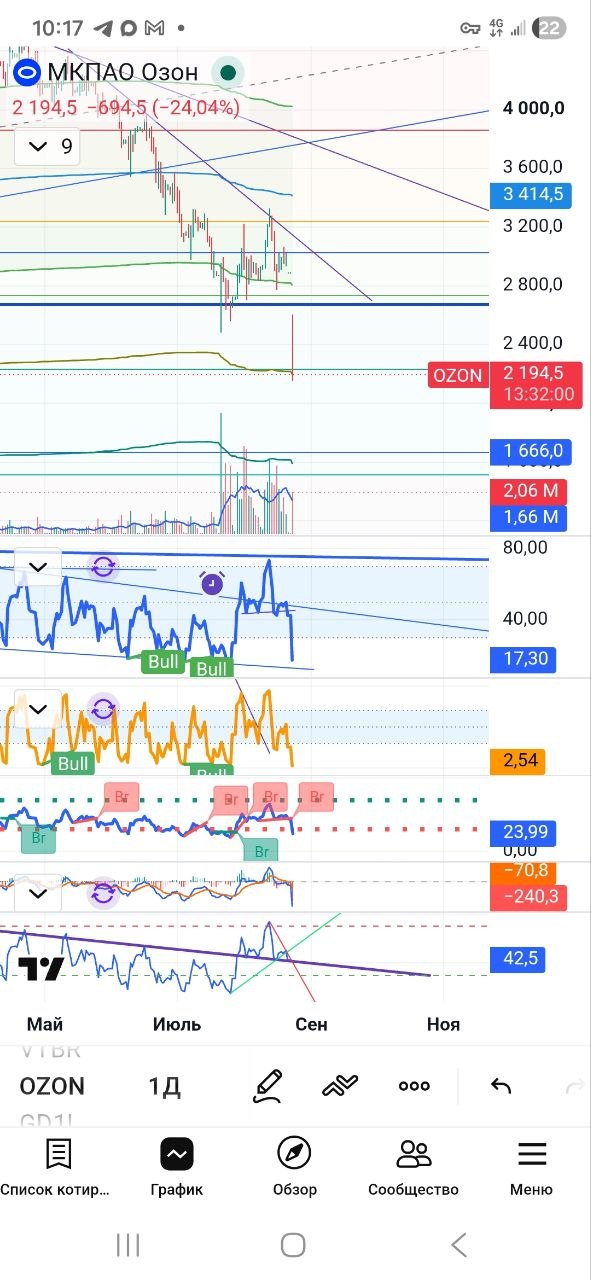Tap the green market status dot
This screenshot has height=1280, width=591.
tap(230, 72)
